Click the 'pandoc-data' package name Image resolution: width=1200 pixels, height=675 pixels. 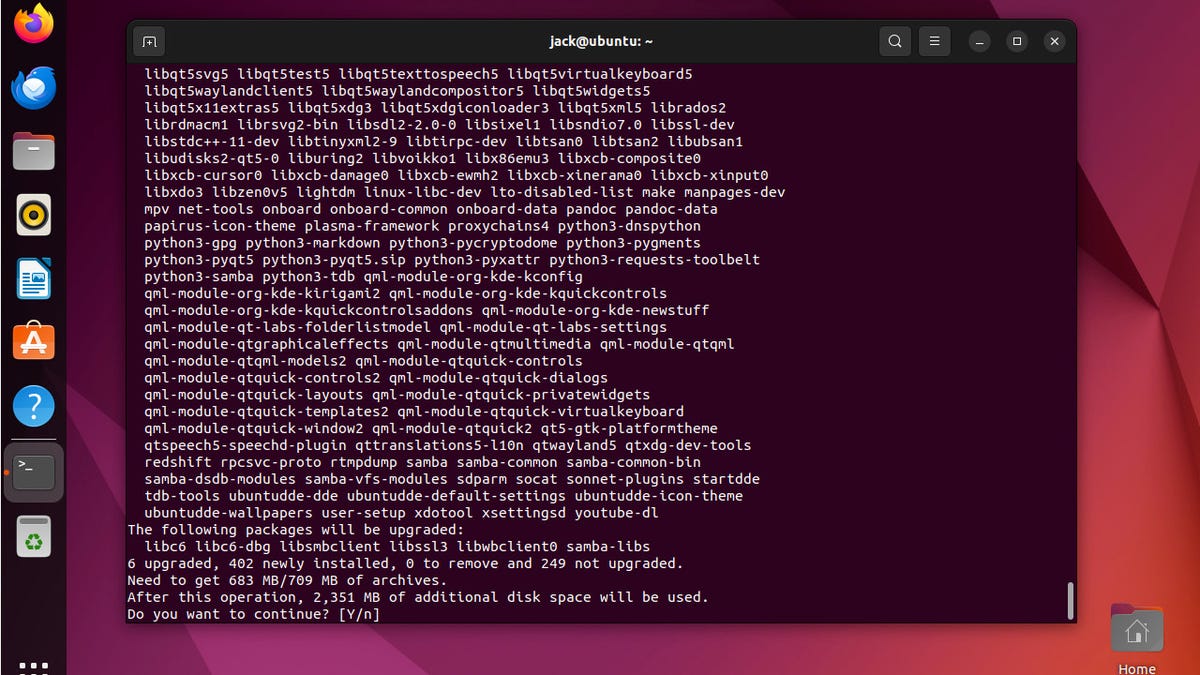(671, 209)
